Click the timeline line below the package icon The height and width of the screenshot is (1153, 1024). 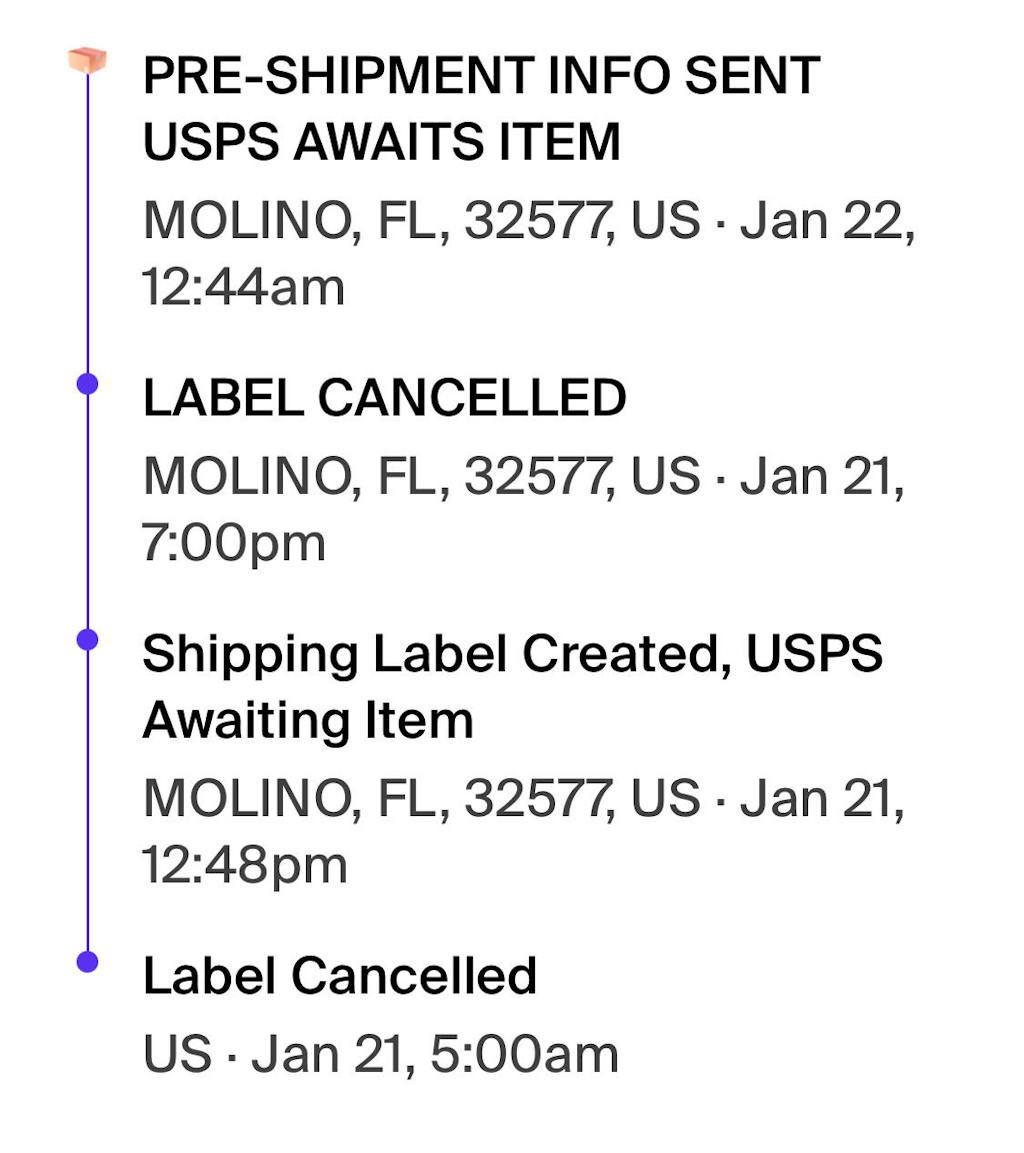[x=88, y=220]
